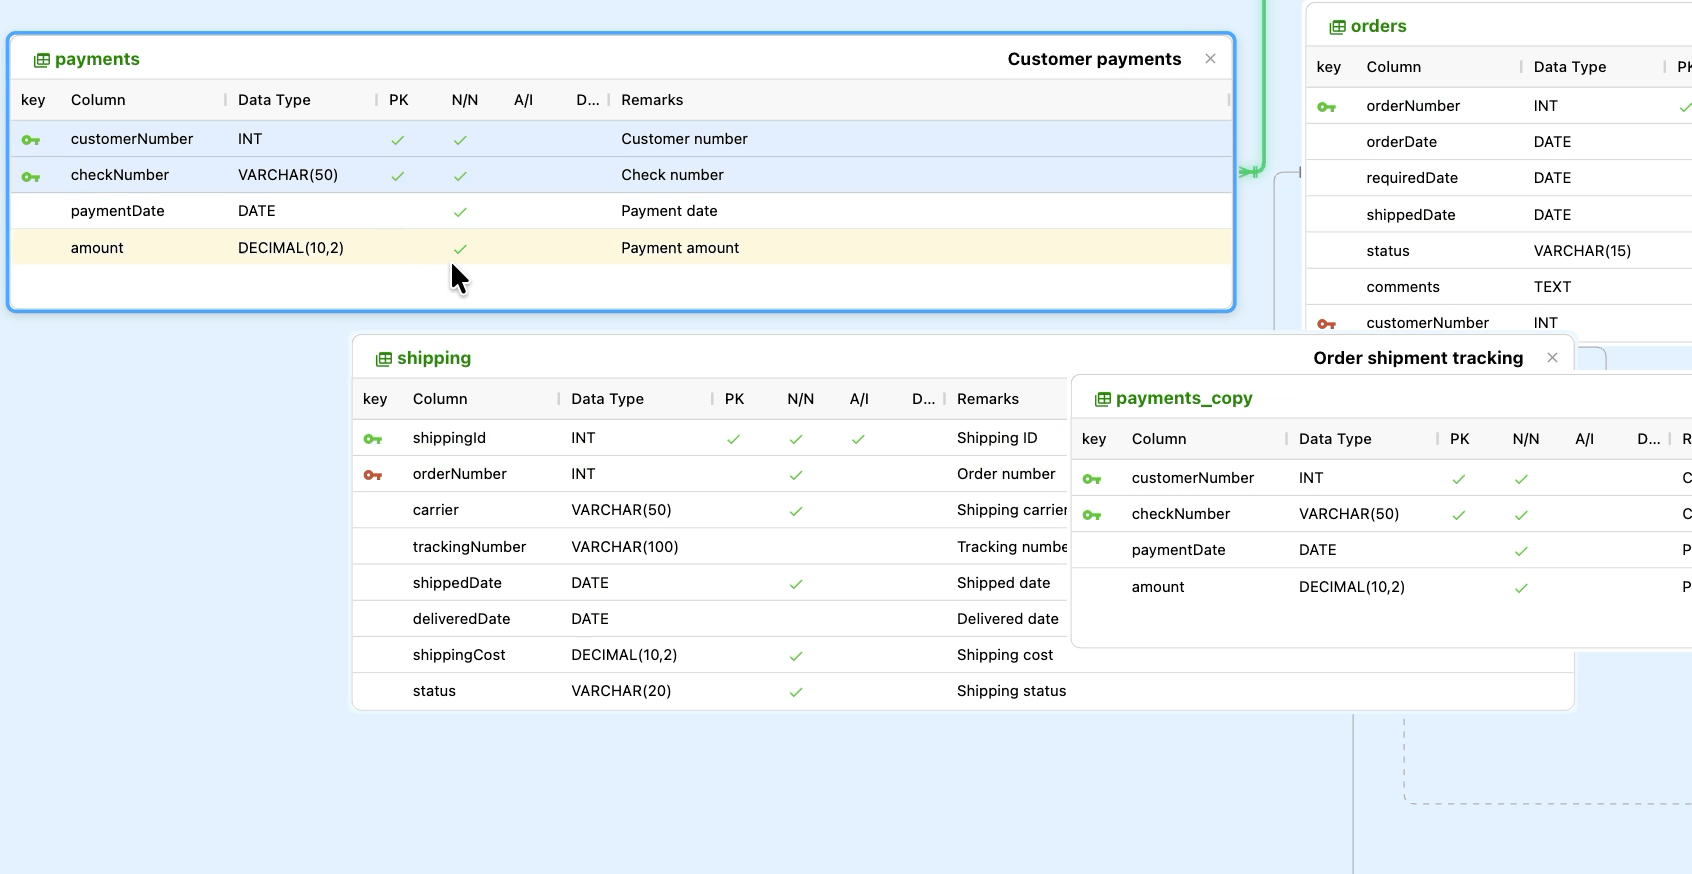Close the shipping table panel

click(1552, 358)
